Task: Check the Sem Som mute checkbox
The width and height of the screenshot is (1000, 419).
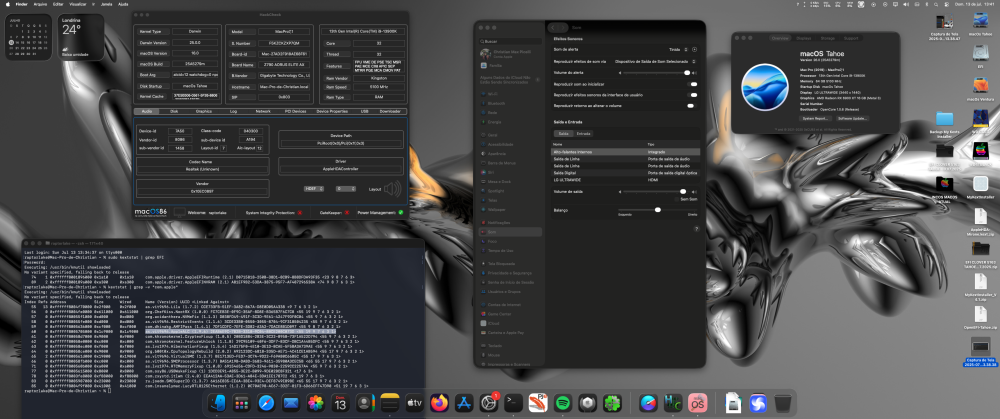Action: point(678,199)
